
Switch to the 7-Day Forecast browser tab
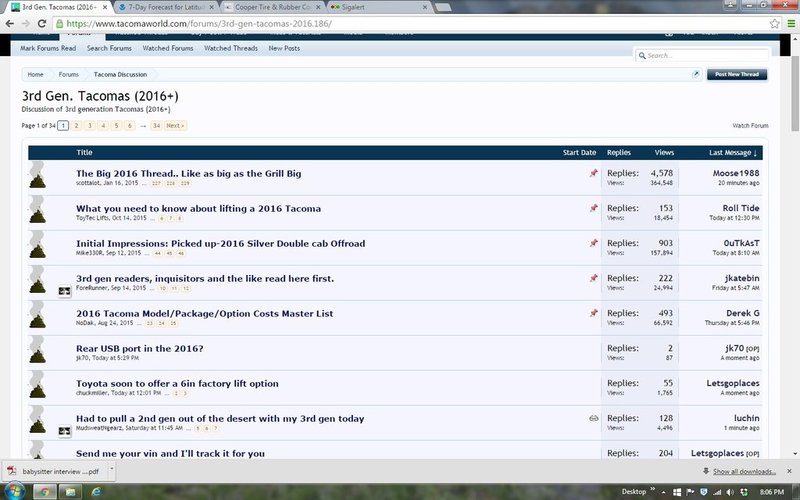pos(166,7)
